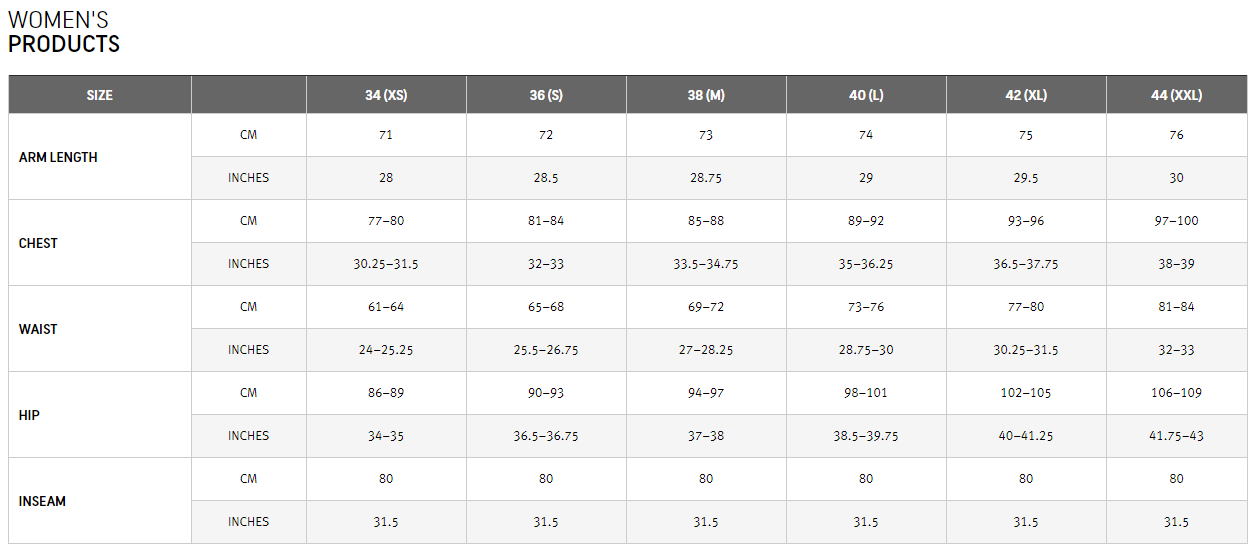Click chest CM value 77–80
The width and height of the screenshot is (1252, 549).
386,221
